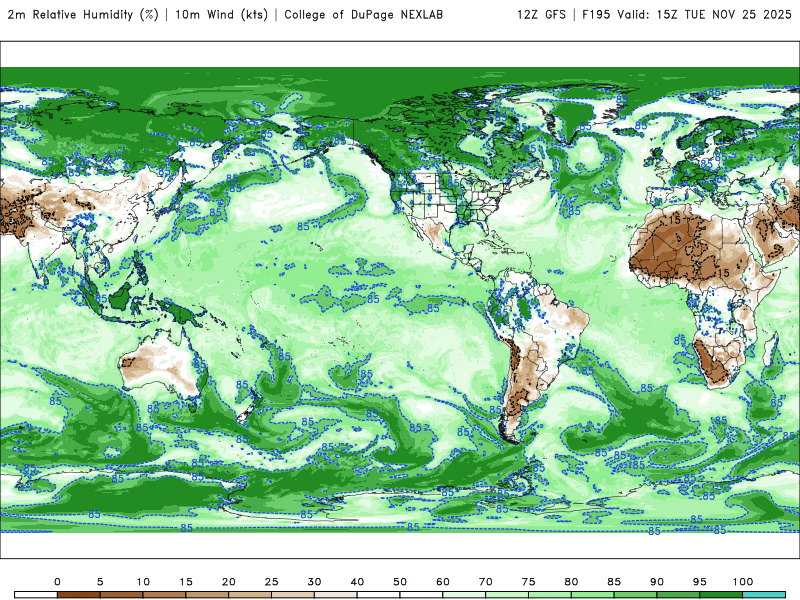
Task: Click the '70' color scale label
Action: [486, 582]
